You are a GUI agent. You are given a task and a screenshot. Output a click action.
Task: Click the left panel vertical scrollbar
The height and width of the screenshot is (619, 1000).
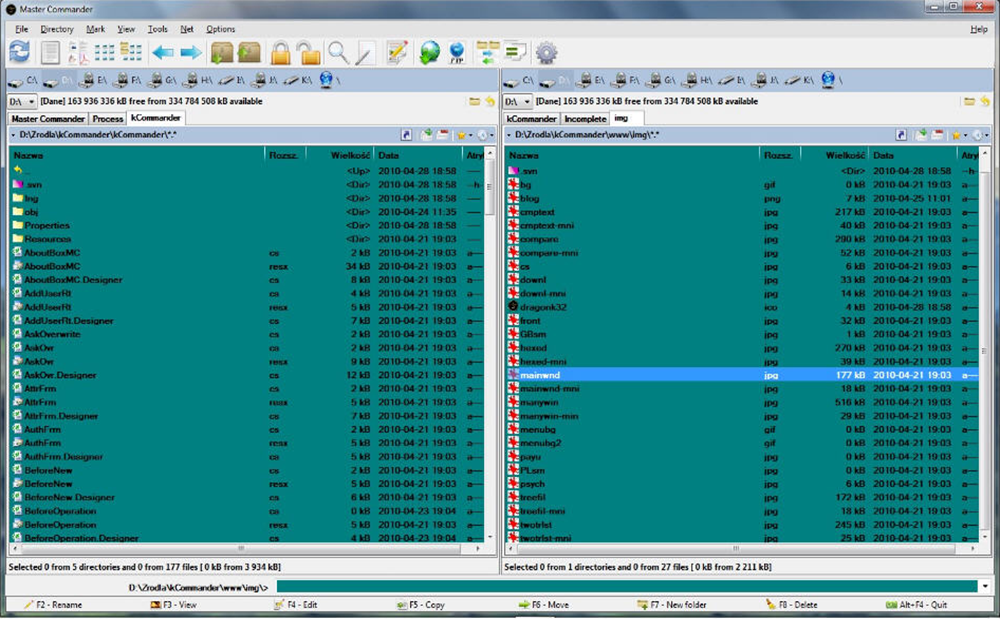click(x=490, y=344)
